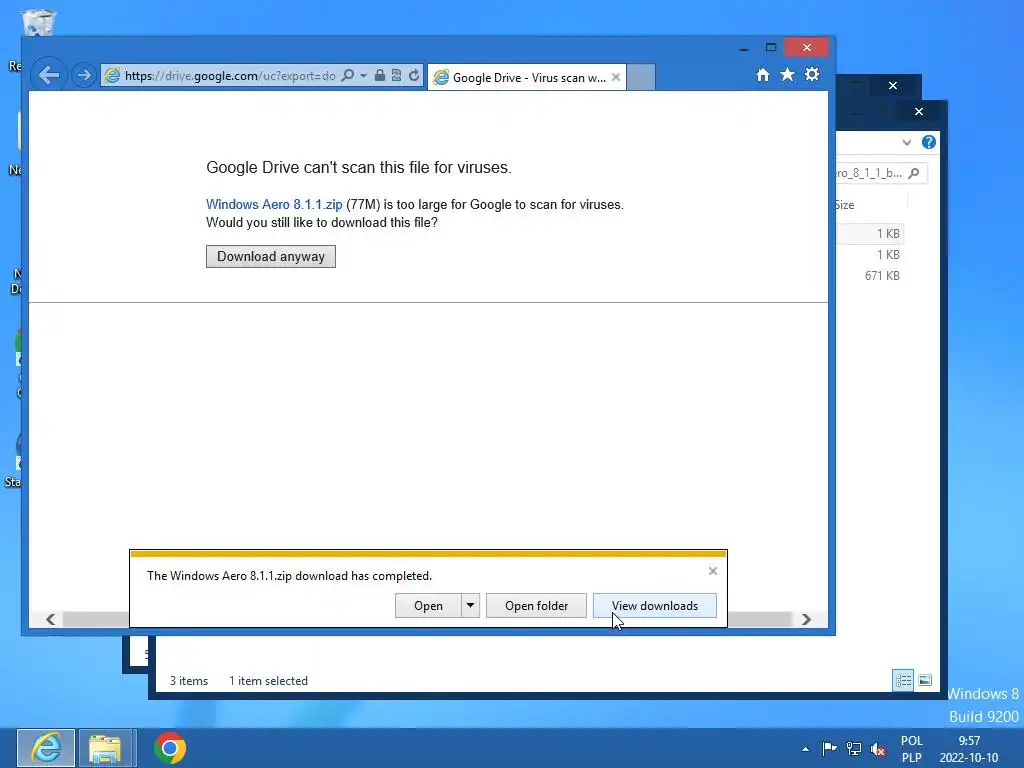
Task: Click the muted volume speaker tray icon
Action: coord(878,748)
